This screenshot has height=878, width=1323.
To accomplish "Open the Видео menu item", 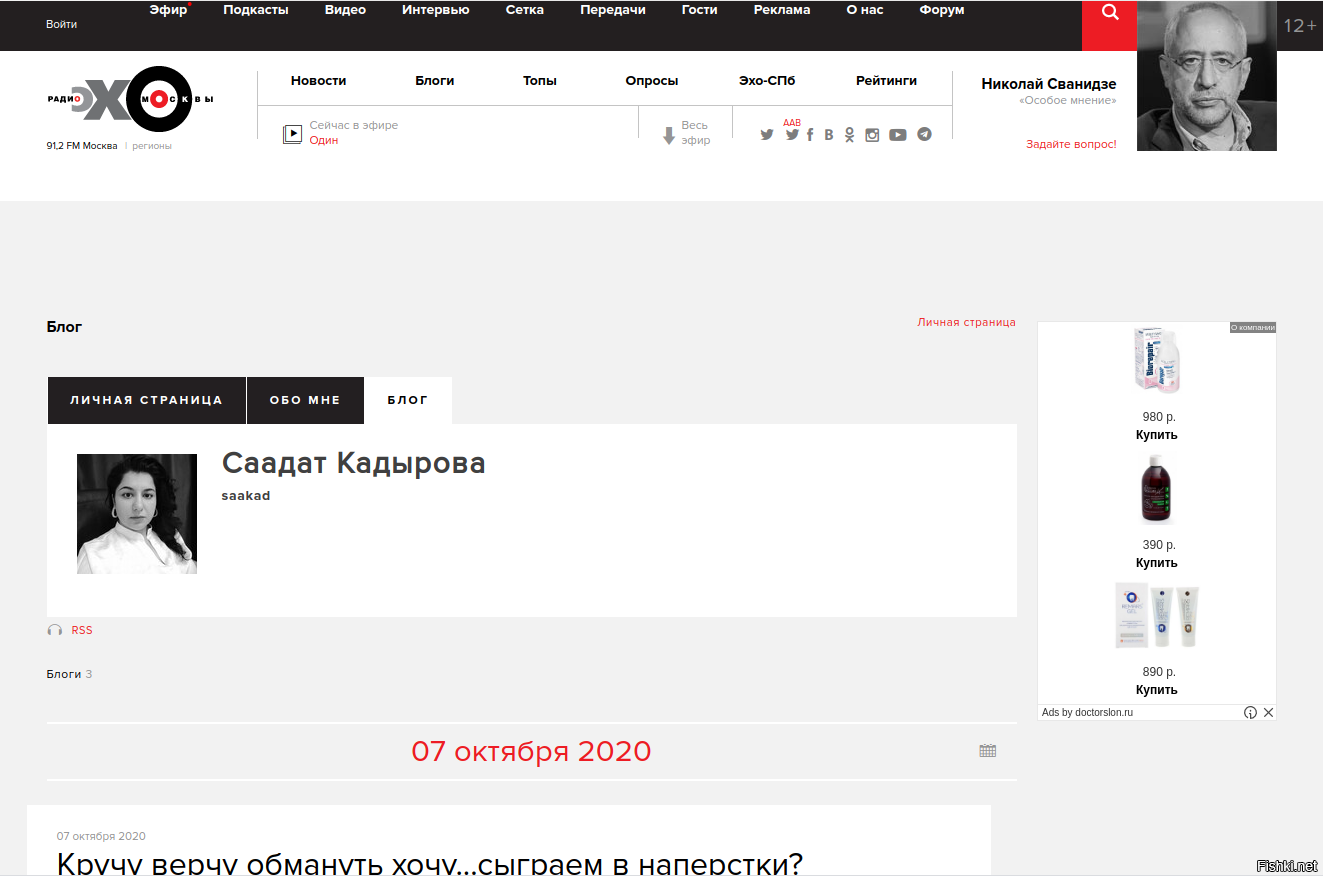I will point(345,10).
